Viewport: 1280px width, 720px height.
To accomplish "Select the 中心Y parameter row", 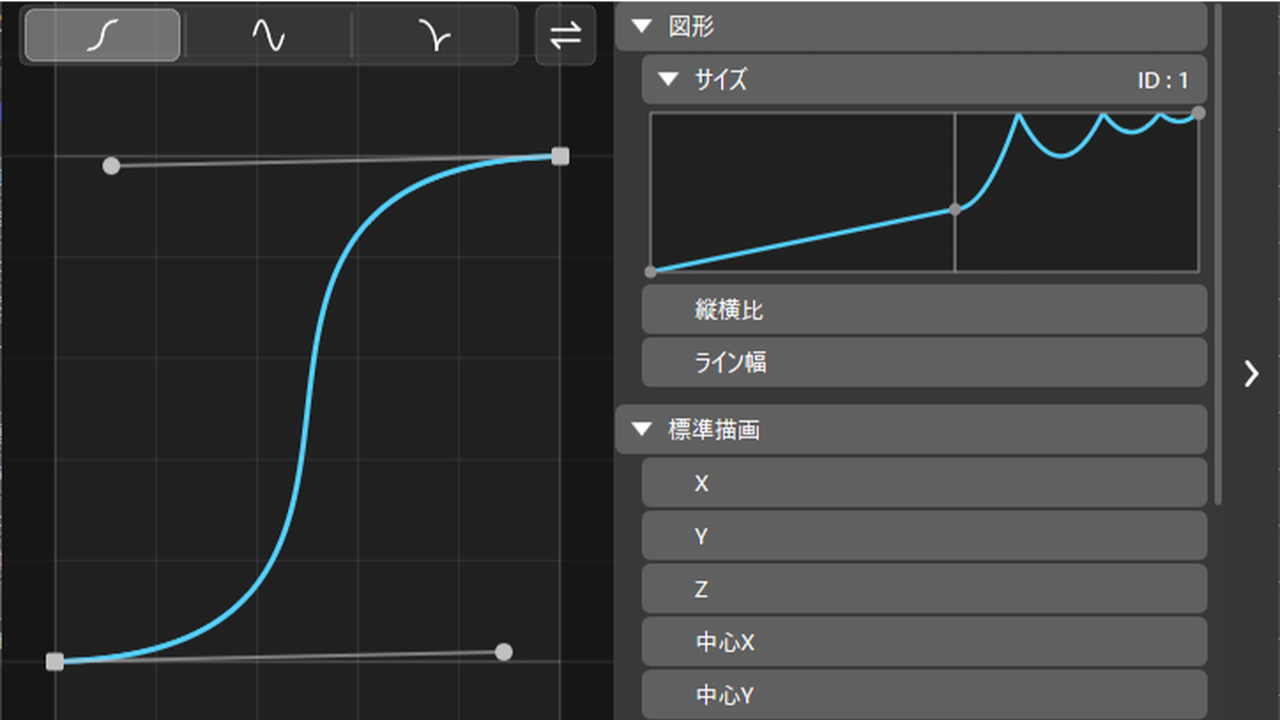I will tap(924, 695).
